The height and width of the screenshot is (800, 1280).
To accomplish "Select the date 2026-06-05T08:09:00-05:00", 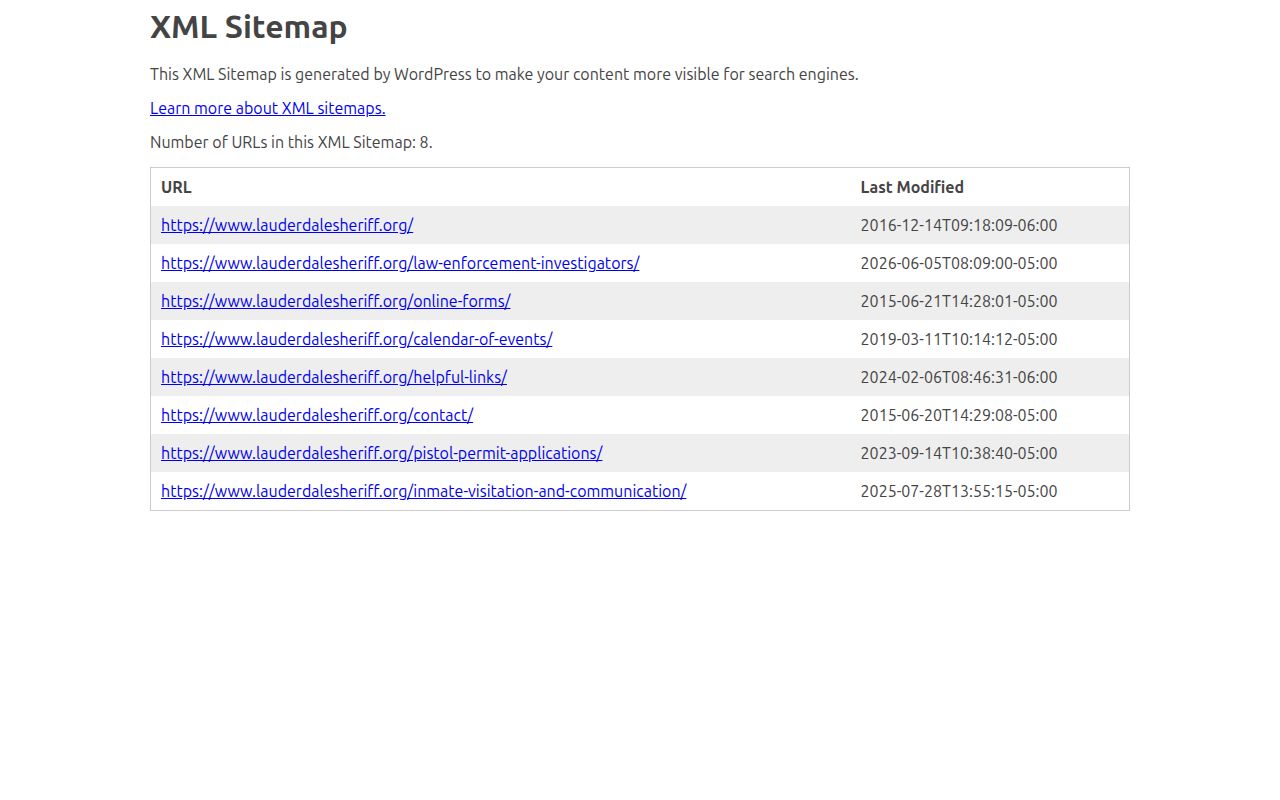I will 959,263.
